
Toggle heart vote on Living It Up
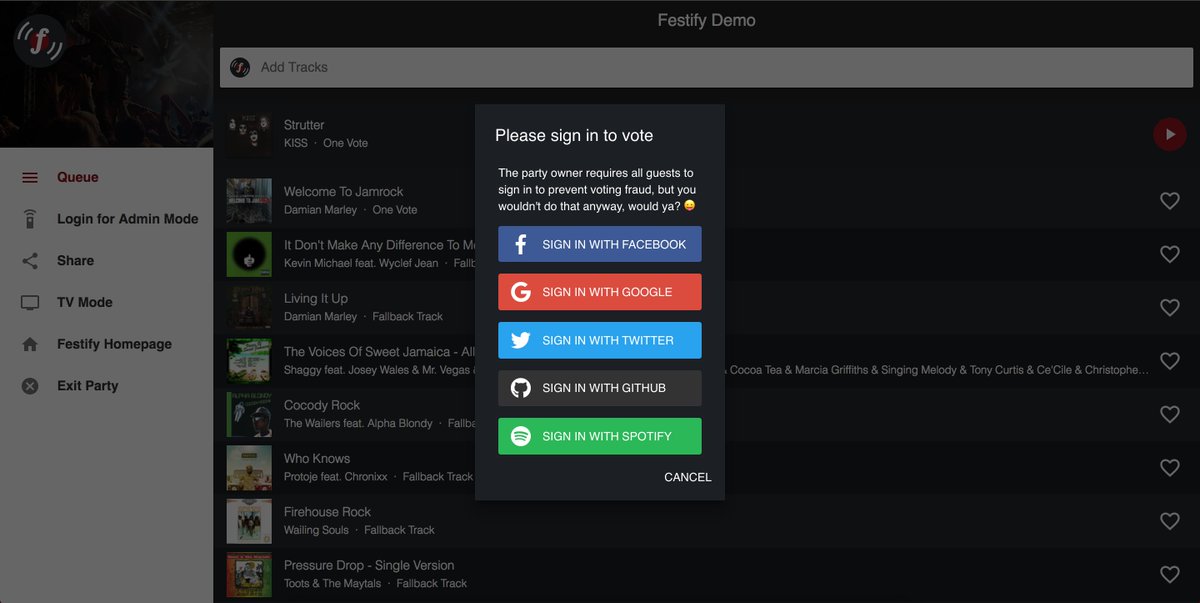tap(1170, 307)
